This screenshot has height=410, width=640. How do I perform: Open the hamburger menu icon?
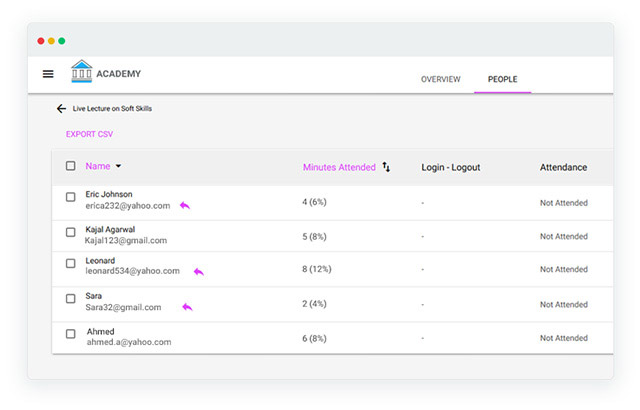pyautogui.click(x=48, y=74)
